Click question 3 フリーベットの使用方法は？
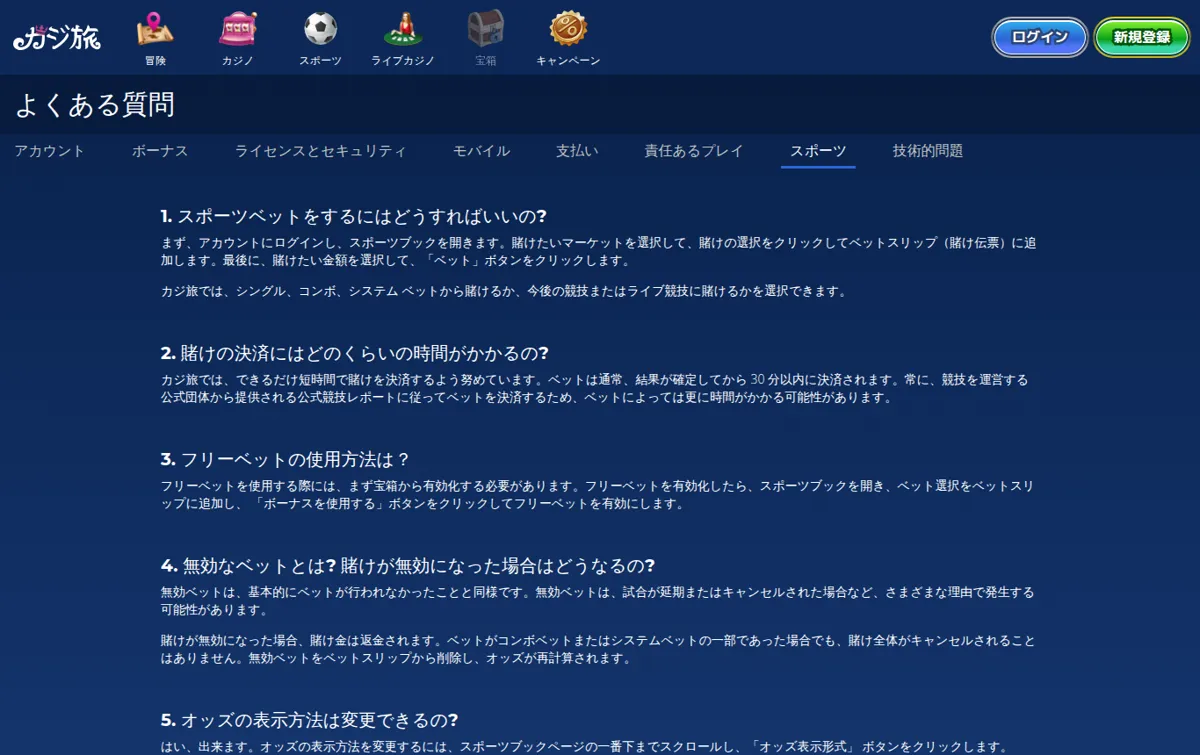This screenshot has width=1200, height=755. [285, 459]
